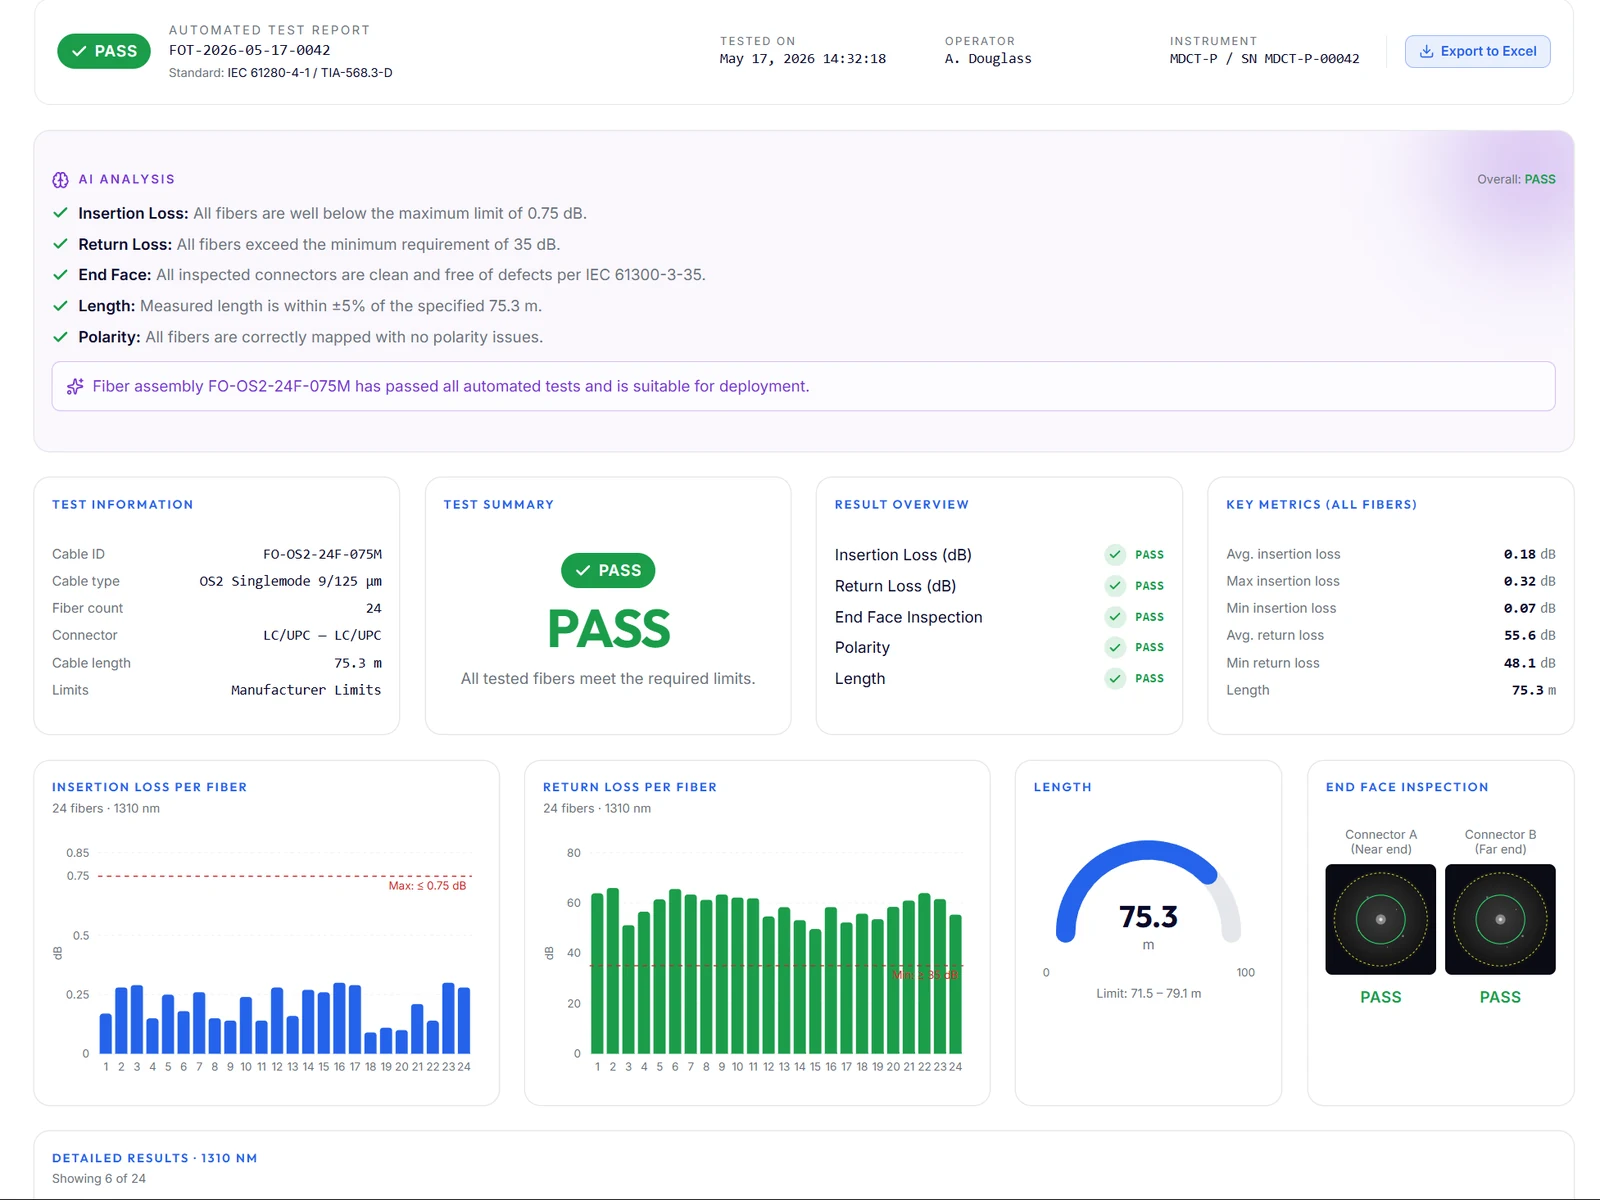This screenshot has width=1600, height=1200.
Task: Click the checkmark beside Polarity analysis line
Action: (60, 337)
